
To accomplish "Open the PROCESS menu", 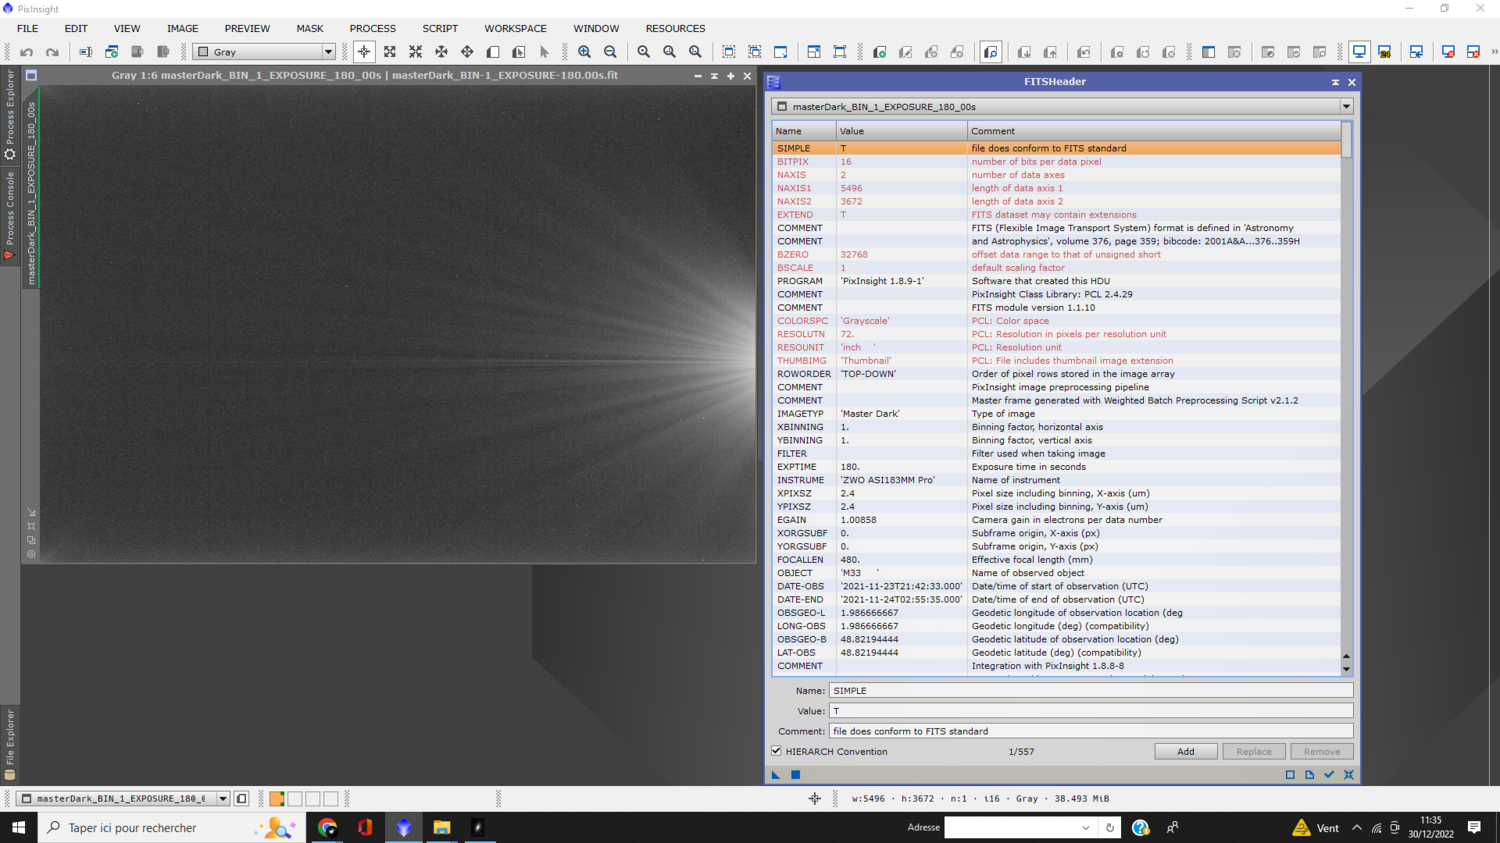I will pyautogui.click(x=373, y=29).
